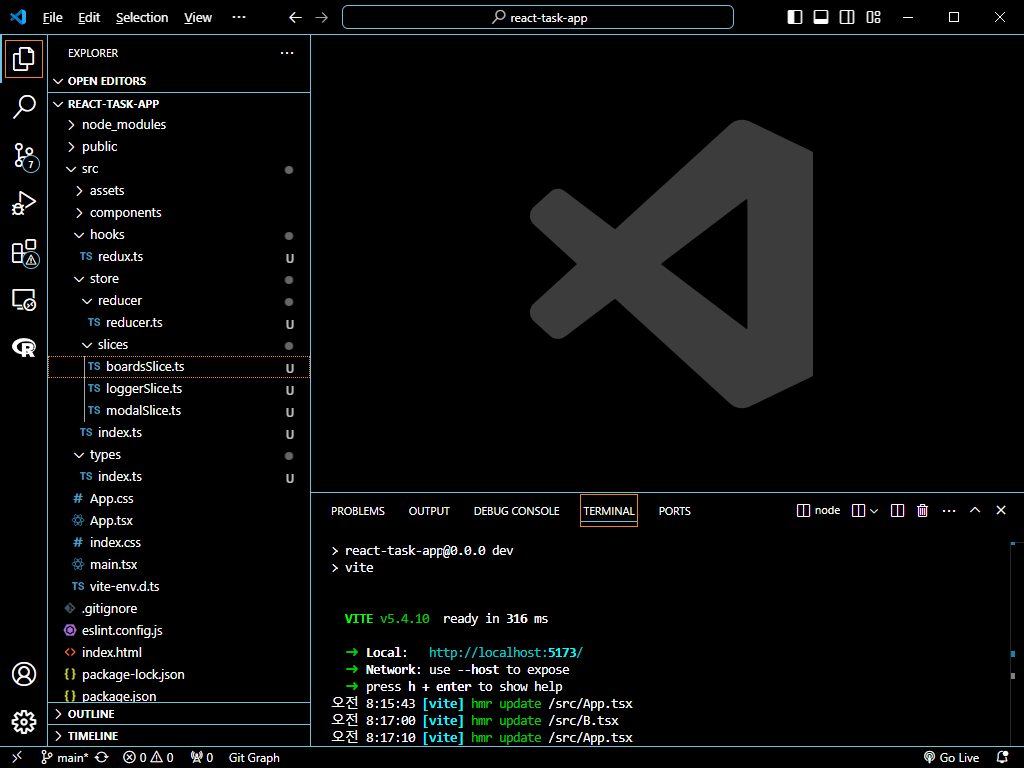Open the localhost:5173 link in terminal

[x=505, y=652]
